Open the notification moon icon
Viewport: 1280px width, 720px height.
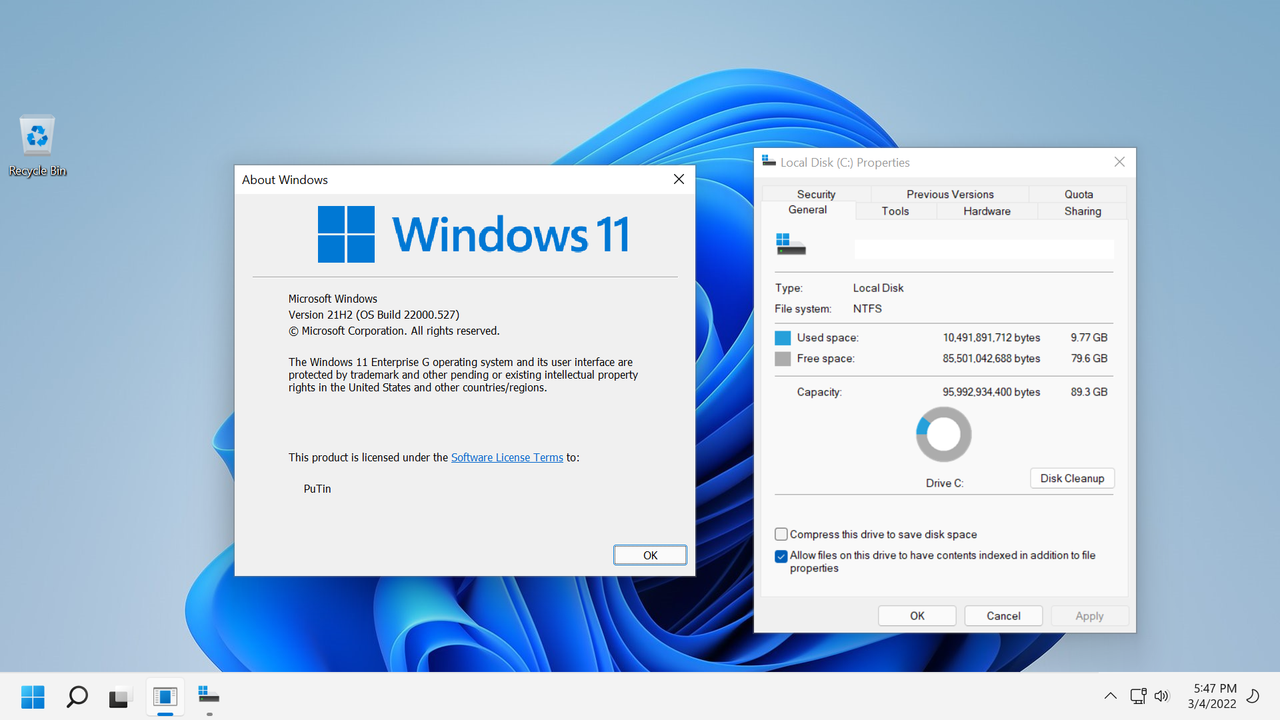(1253, 696)
